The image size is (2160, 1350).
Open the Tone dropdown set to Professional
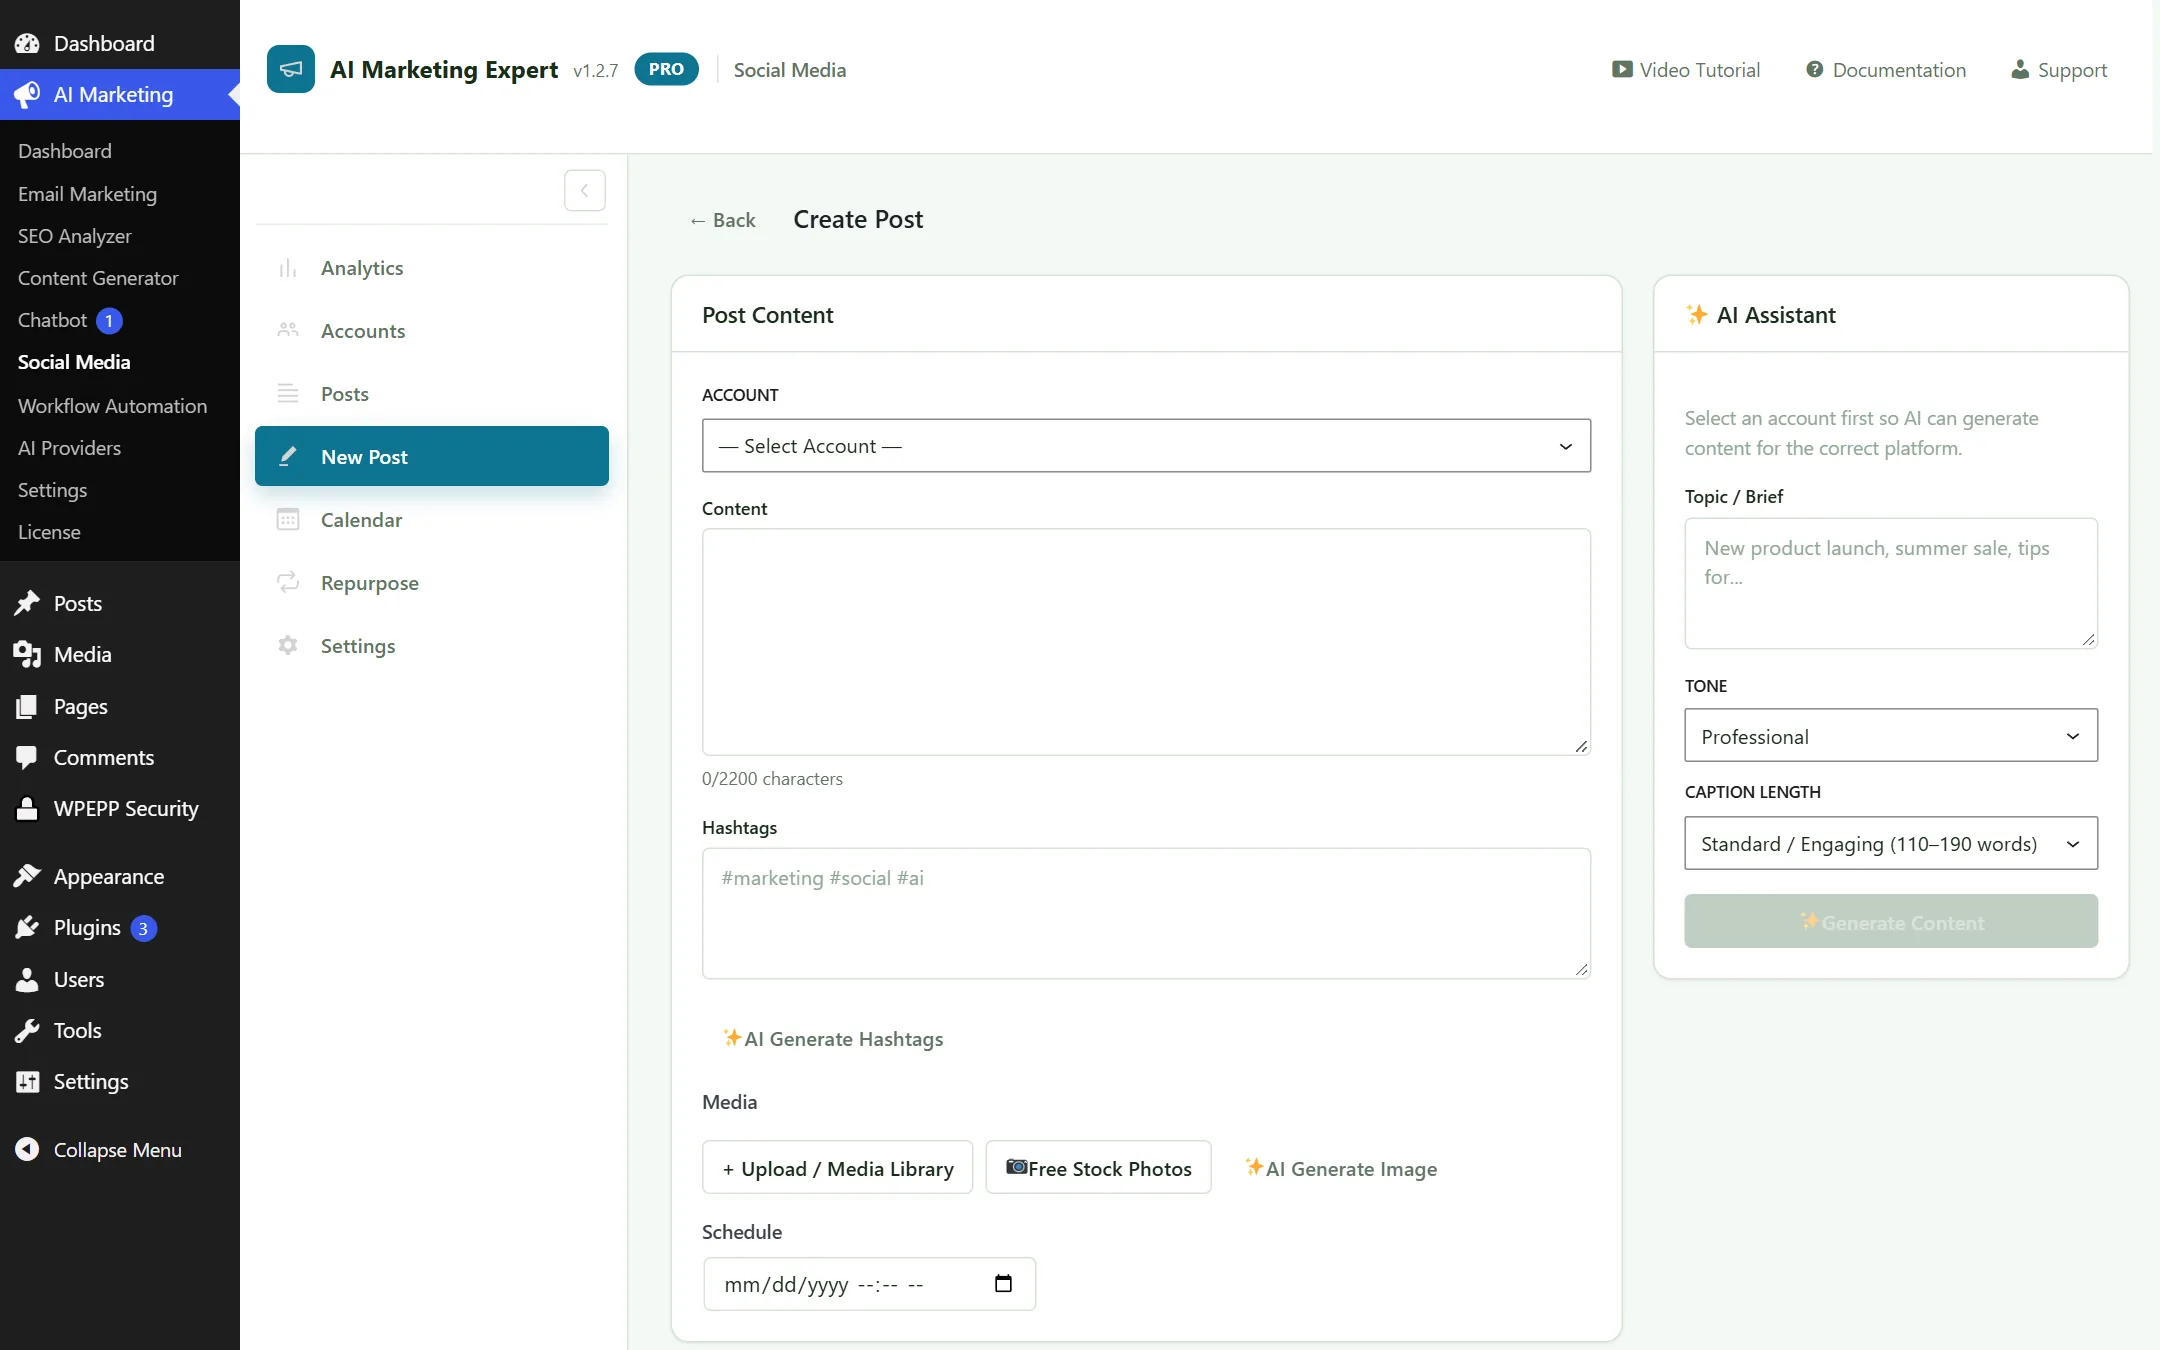point(1890,736)
